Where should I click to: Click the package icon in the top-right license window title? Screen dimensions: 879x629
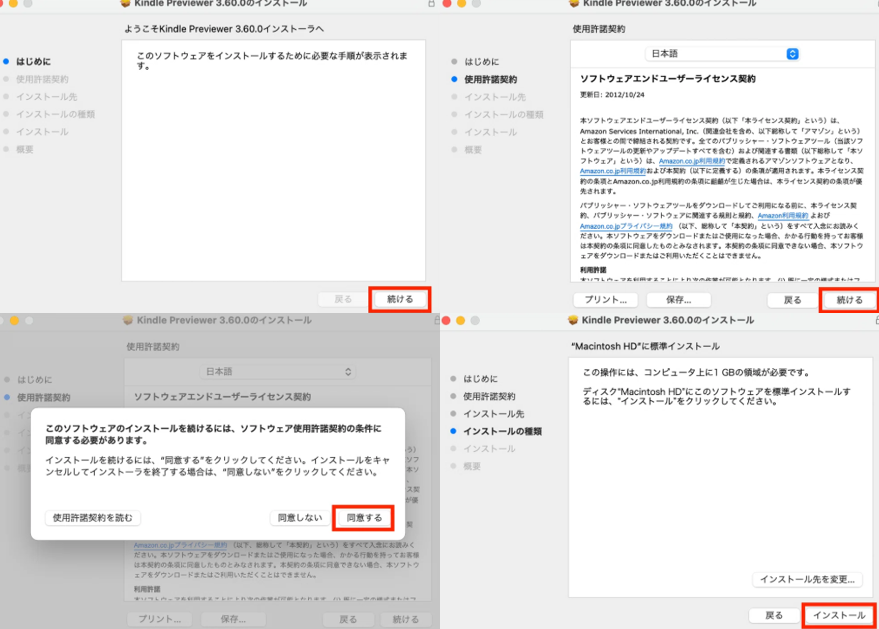574,3
